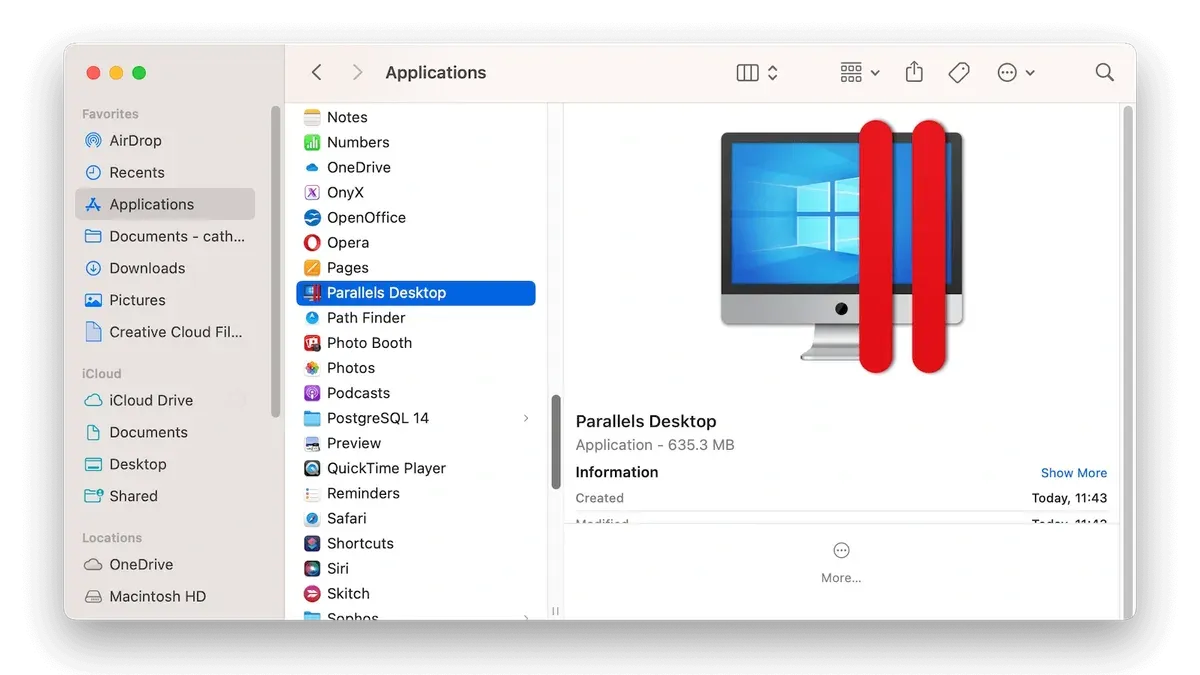
Task: Select Applications in the sidebar
Action: tap(165, 204)
